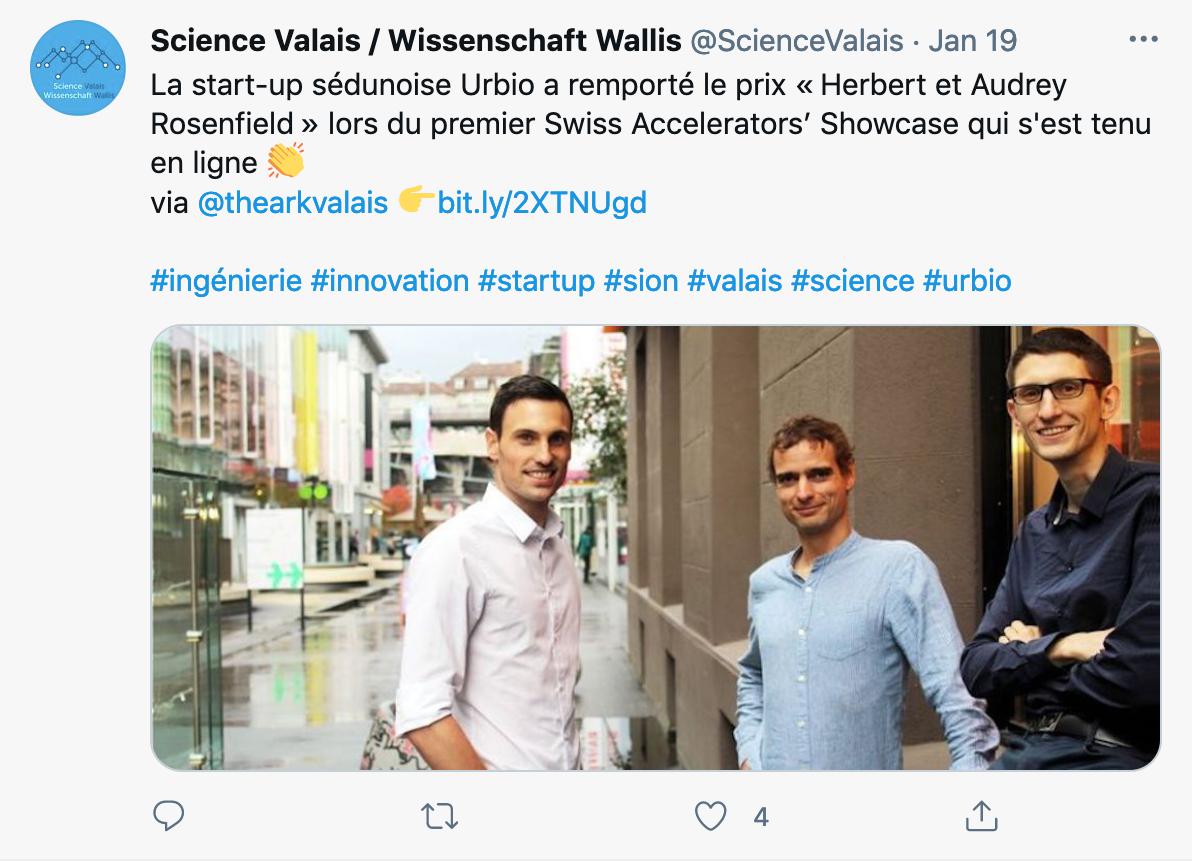Click the #valais hashtag

734,281
